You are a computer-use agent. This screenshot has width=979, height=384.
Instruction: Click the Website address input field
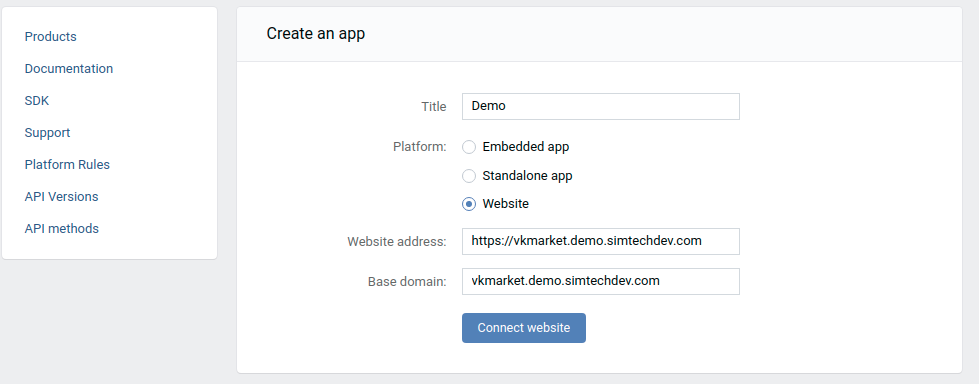601,242
